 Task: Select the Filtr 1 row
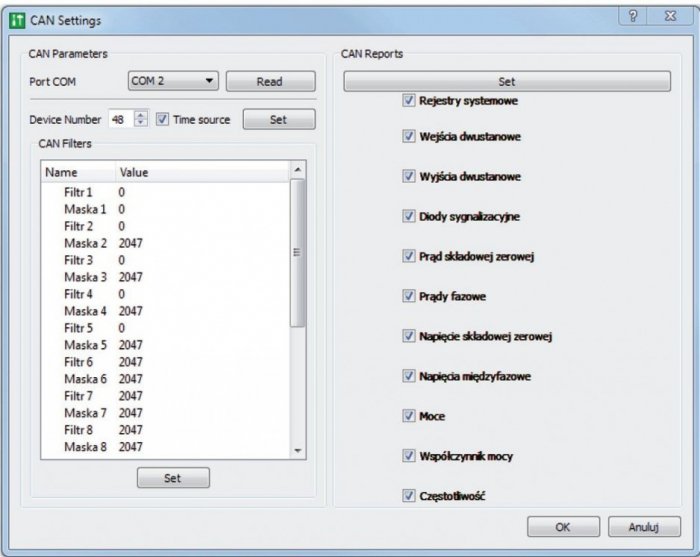pos(165,192)
